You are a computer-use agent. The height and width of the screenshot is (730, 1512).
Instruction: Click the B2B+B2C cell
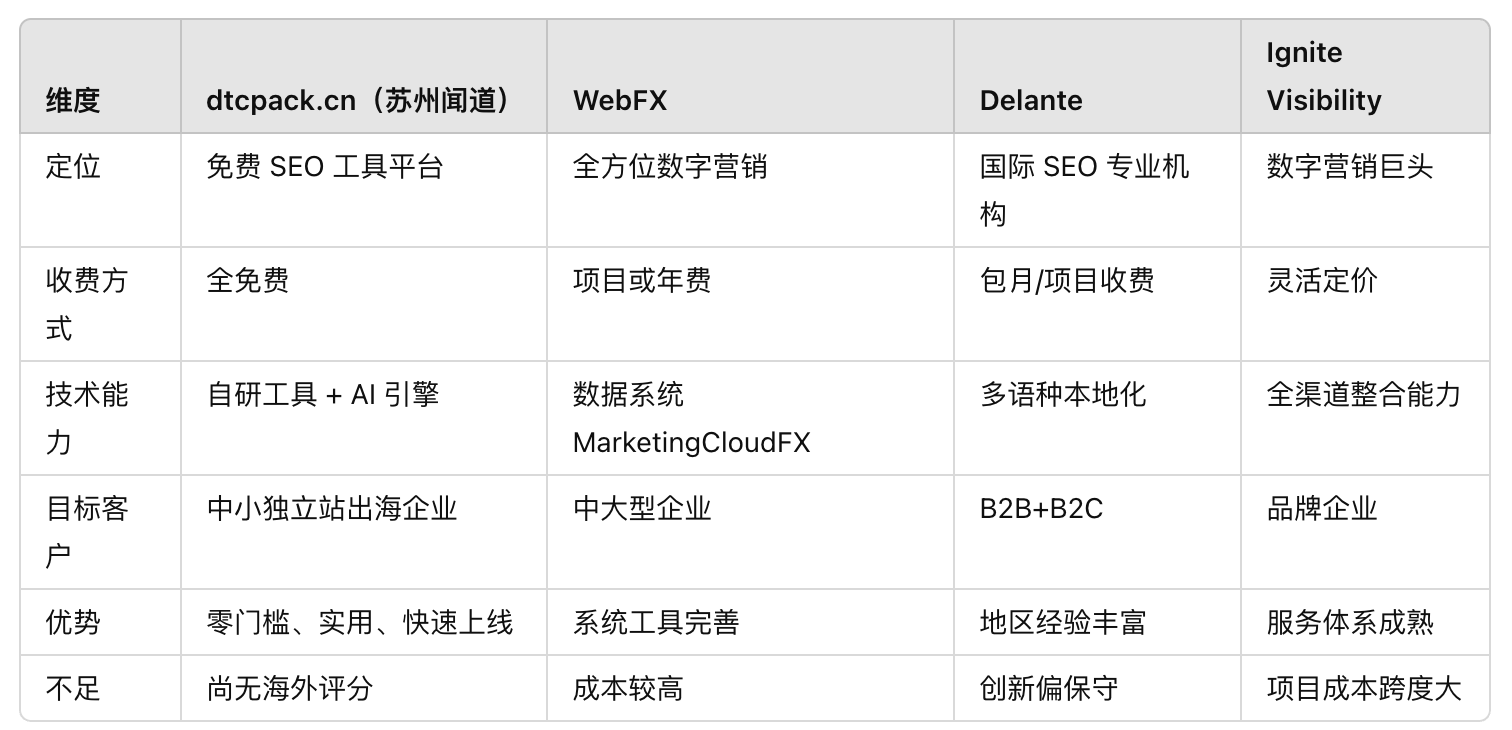coord(1041,508)
